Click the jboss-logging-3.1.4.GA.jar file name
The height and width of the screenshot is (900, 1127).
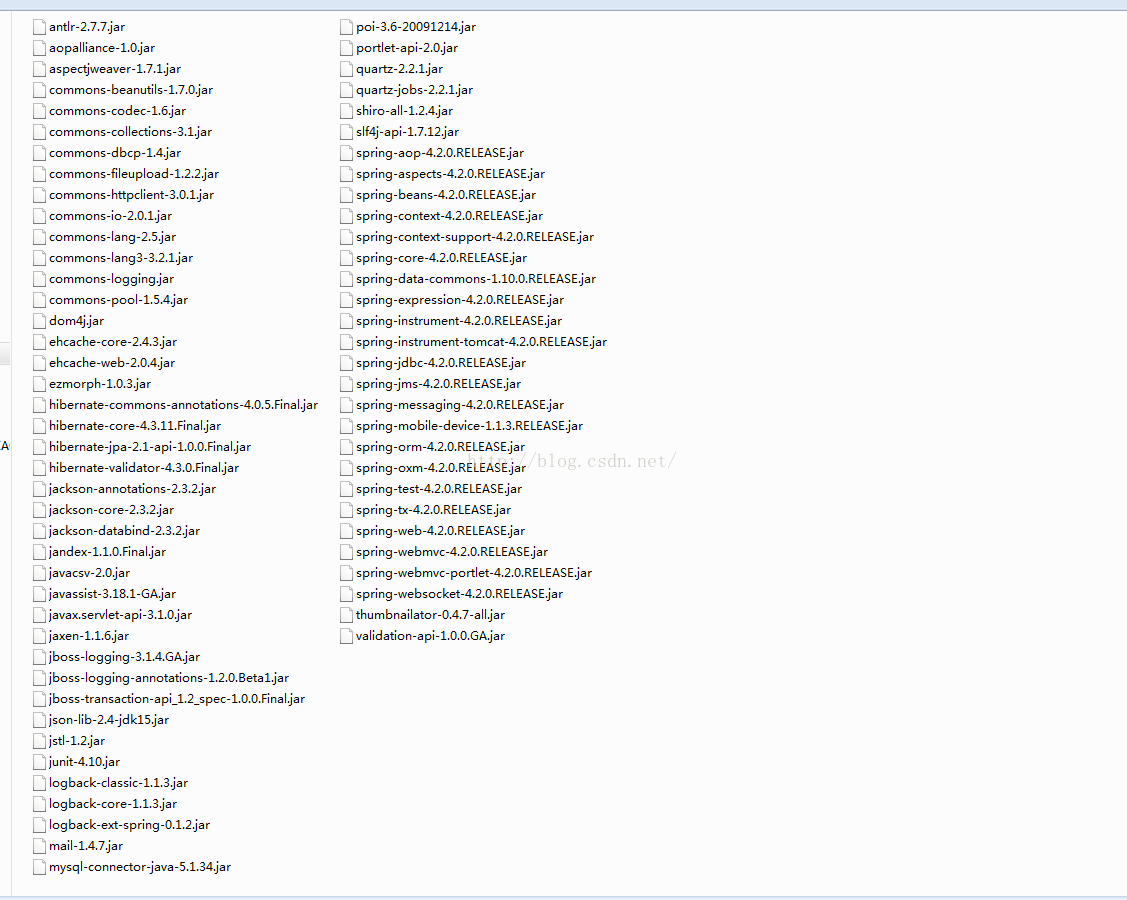click(x=124, y=657)
